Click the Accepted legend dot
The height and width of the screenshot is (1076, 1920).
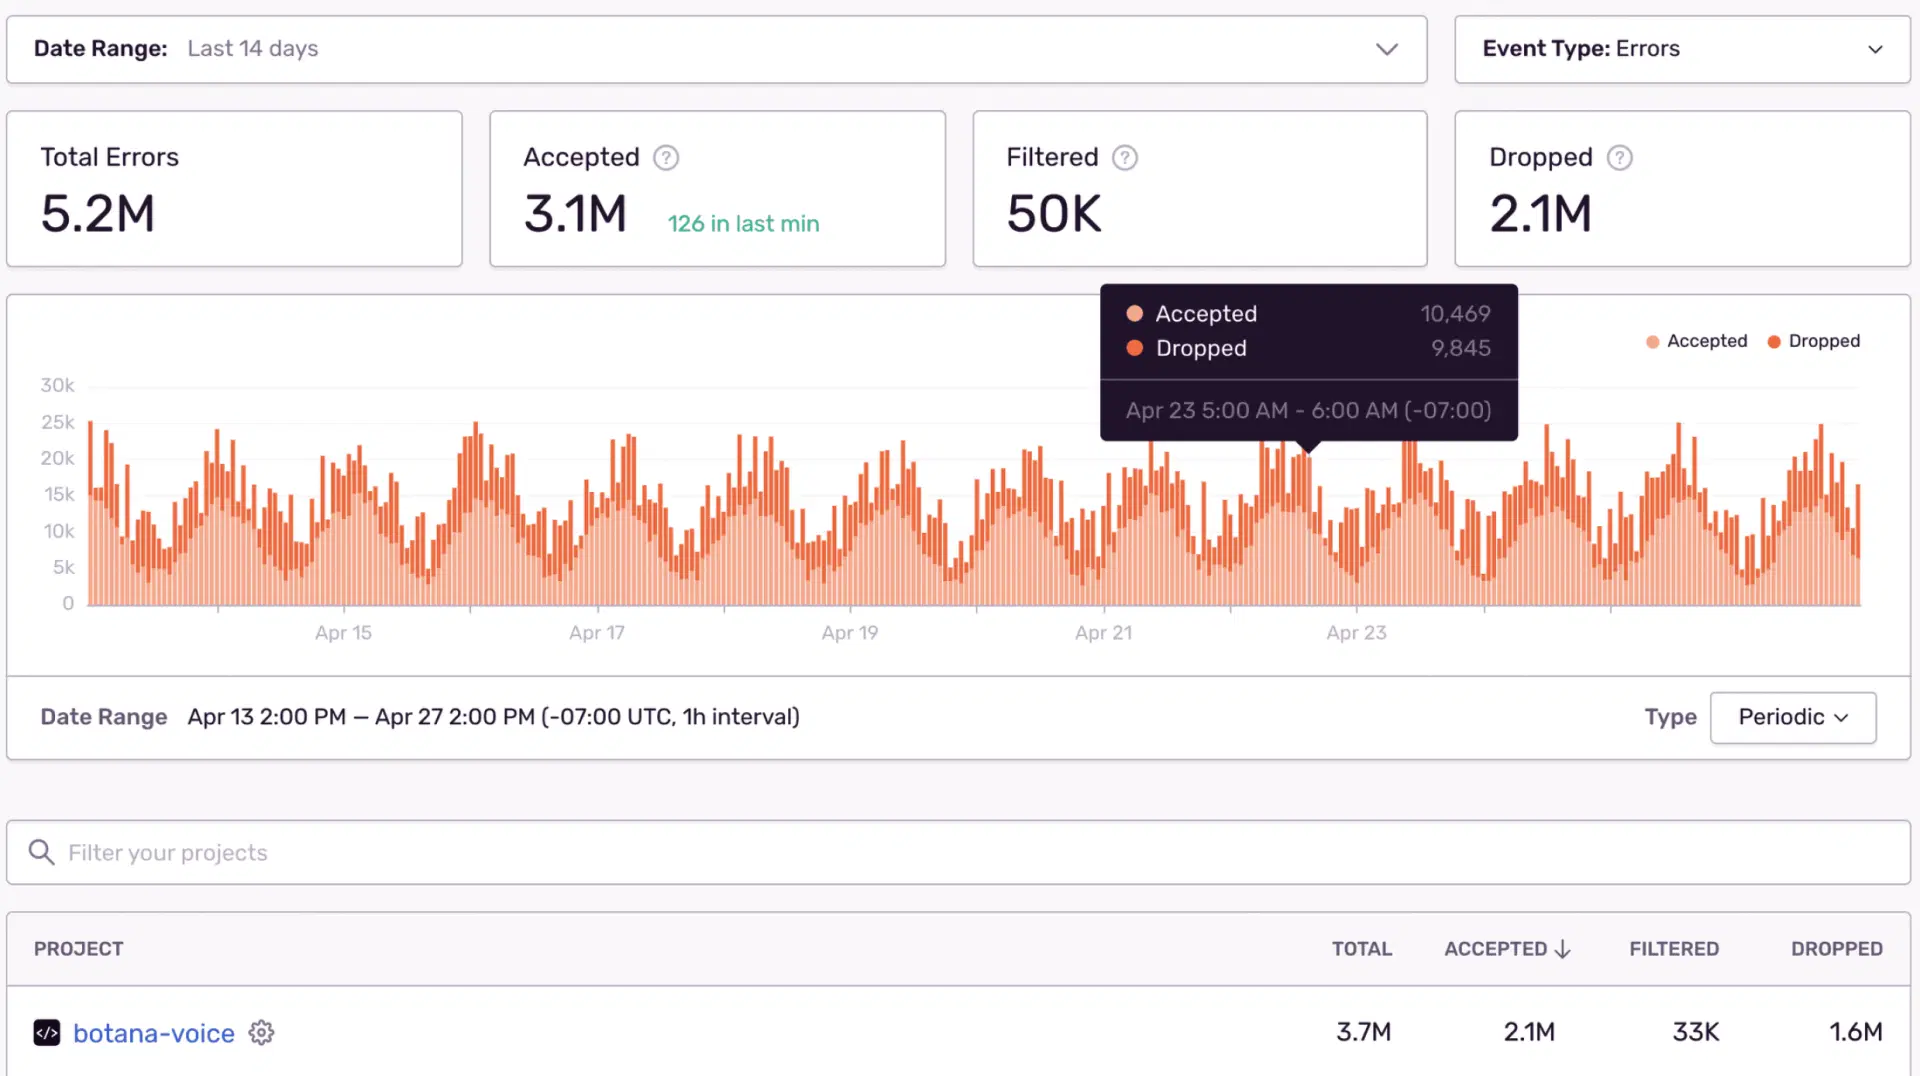tap(1651, 341)
